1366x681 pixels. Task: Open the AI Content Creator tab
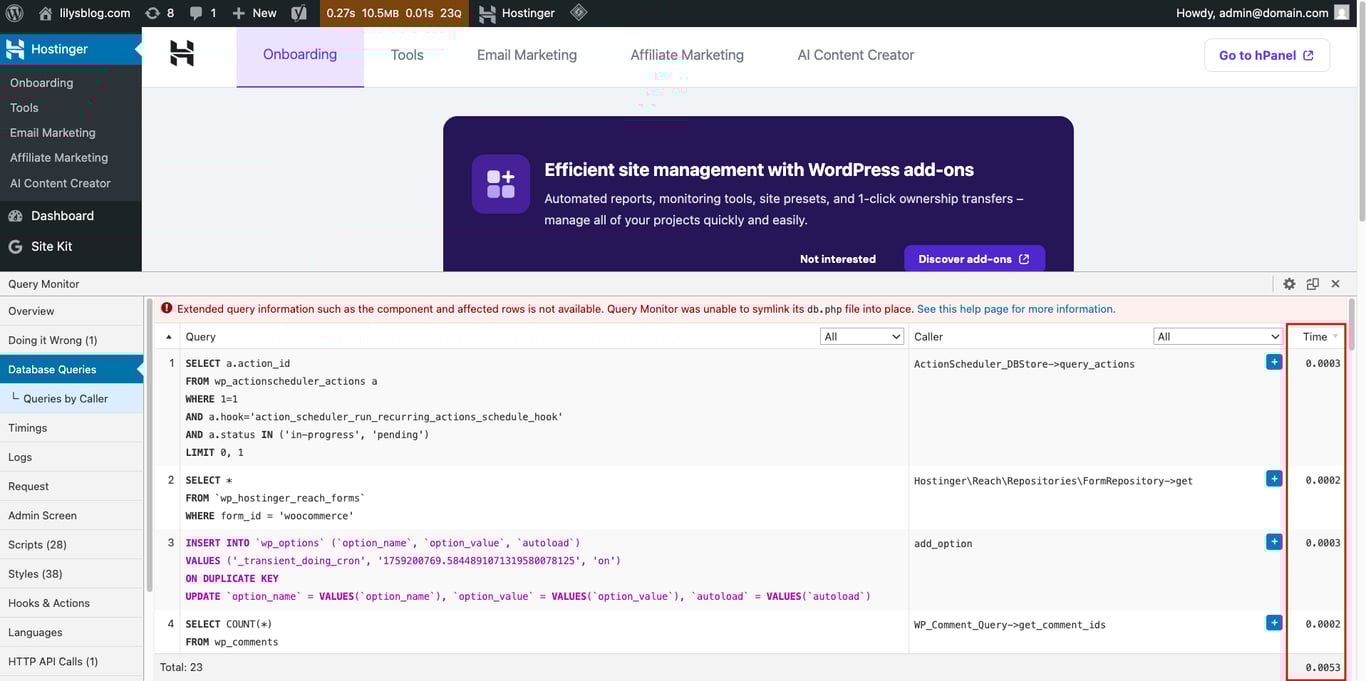pyautogui.click(x=855, y=55)
